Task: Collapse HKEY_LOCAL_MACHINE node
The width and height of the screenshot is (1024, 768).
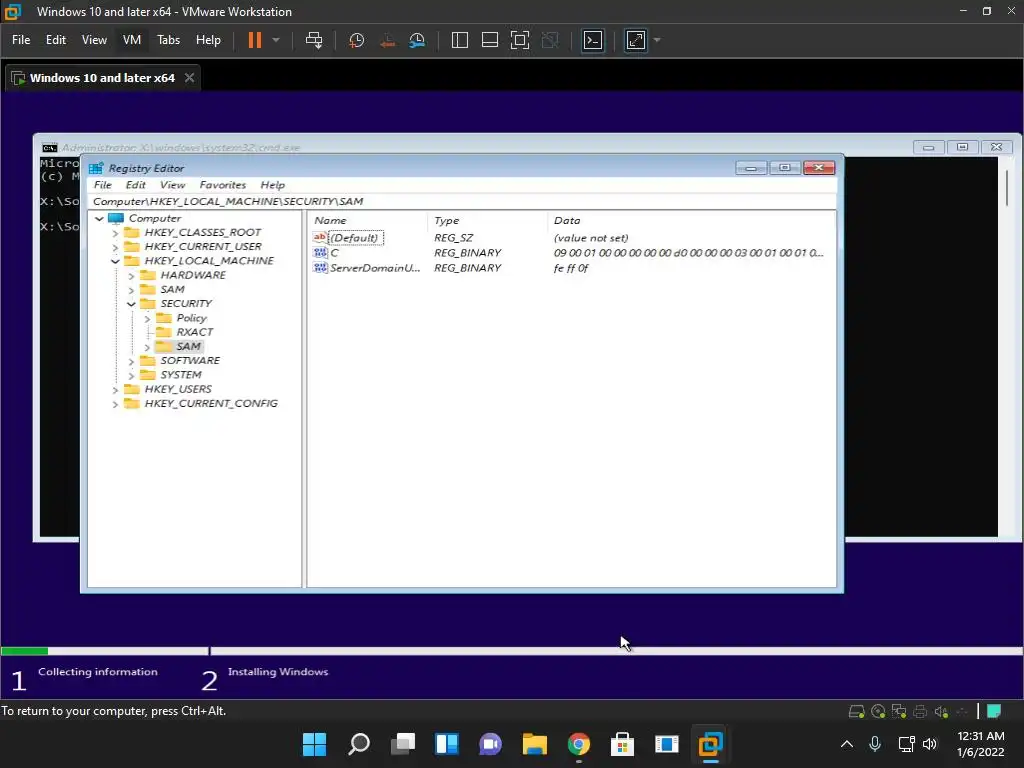Action: 115,261
